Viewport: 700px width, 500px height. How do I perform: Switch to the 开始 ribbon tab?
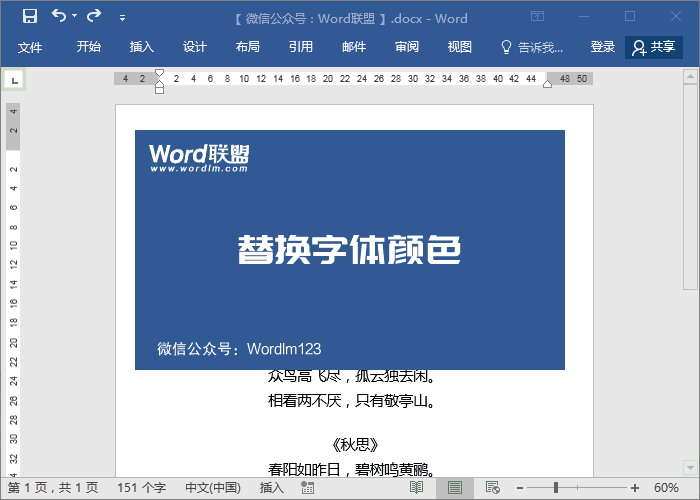pos(88,46)
